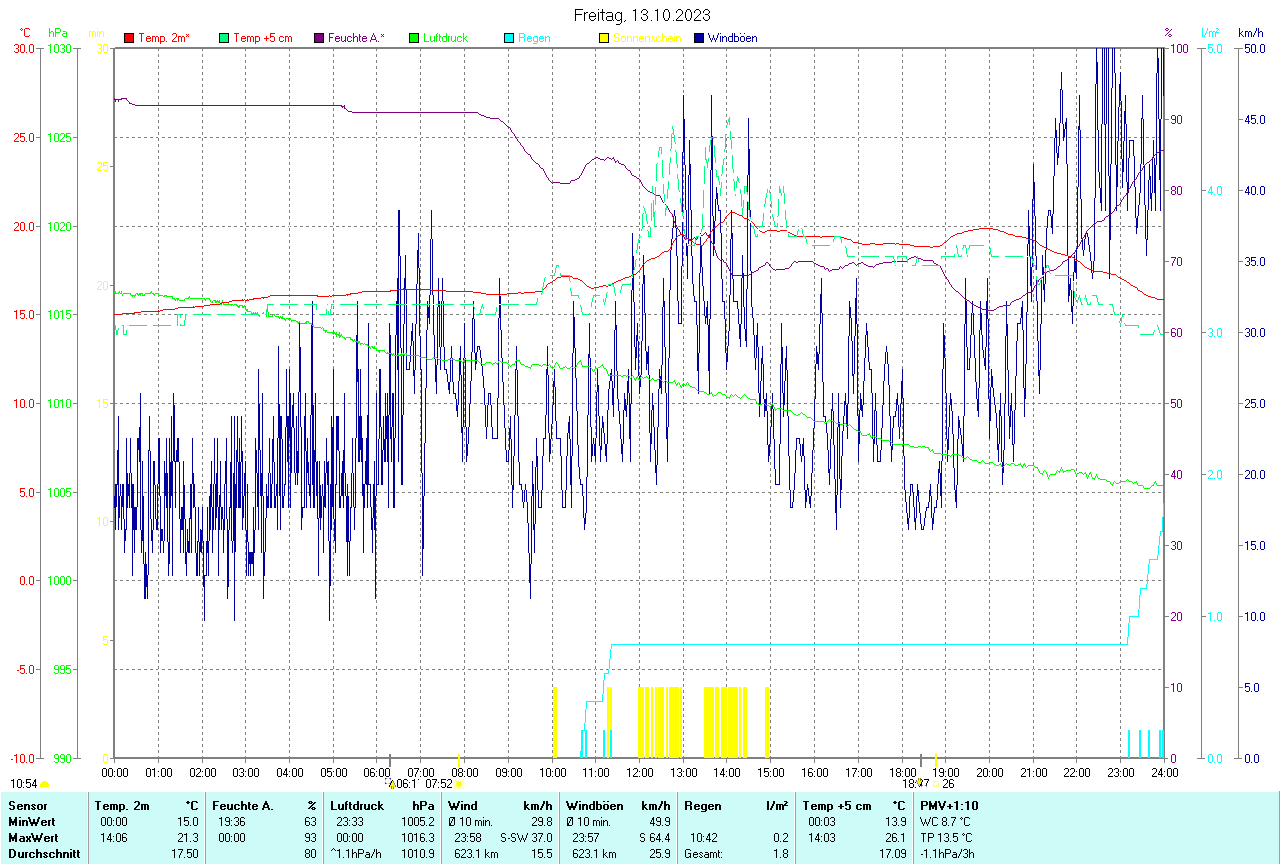Viewport: 1280px width, 864px height.
Task: Click the 'Durchschnitt' row label
Action: 44,854
